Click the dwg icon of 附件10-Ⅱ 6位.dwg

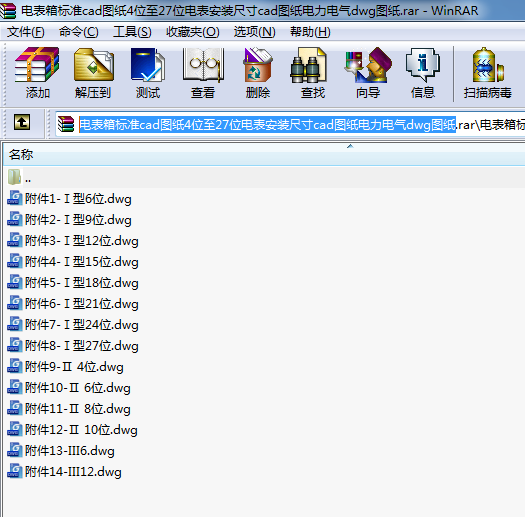[14, 387]
